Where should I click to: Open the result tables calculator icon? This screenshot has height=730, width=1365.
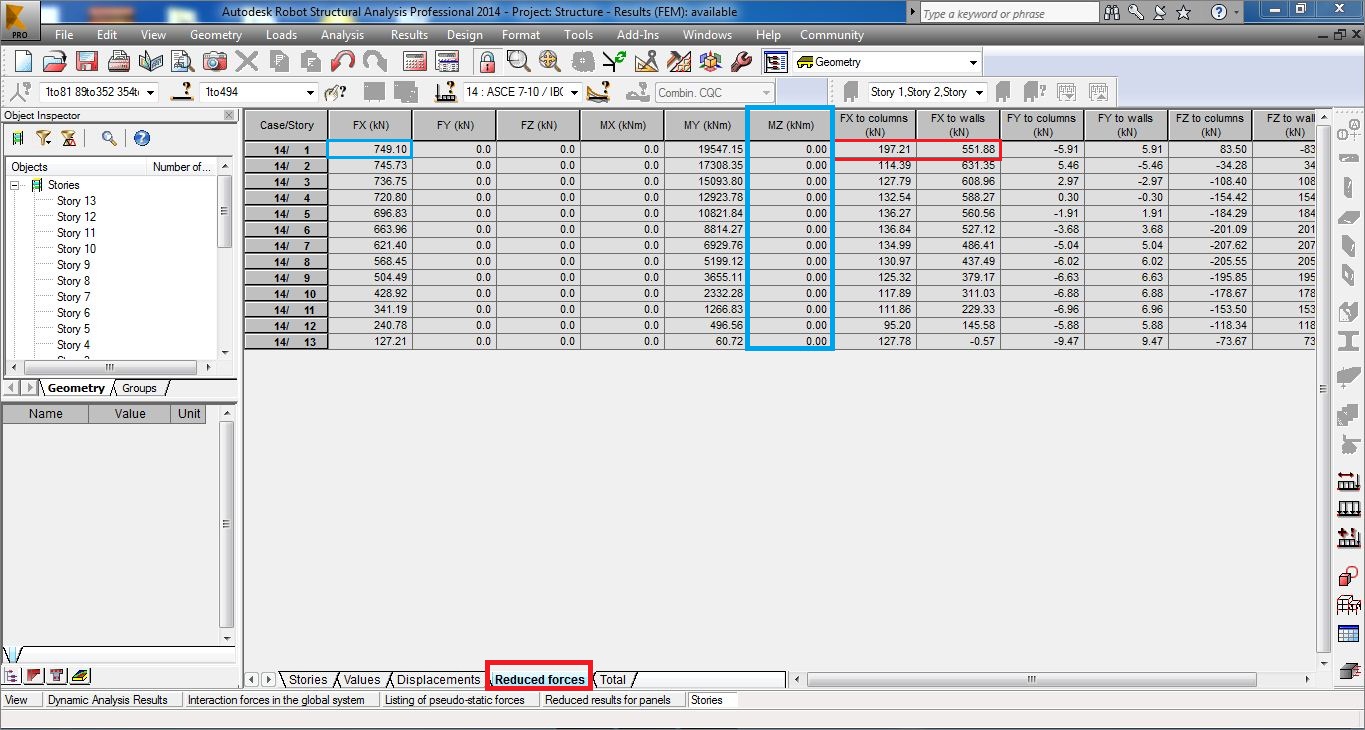point(447,61)
